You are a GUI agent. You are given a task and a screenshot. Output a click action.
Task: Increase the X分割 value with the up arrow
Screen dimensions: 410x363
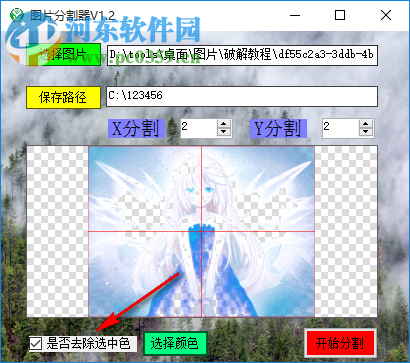coord(224,124)
